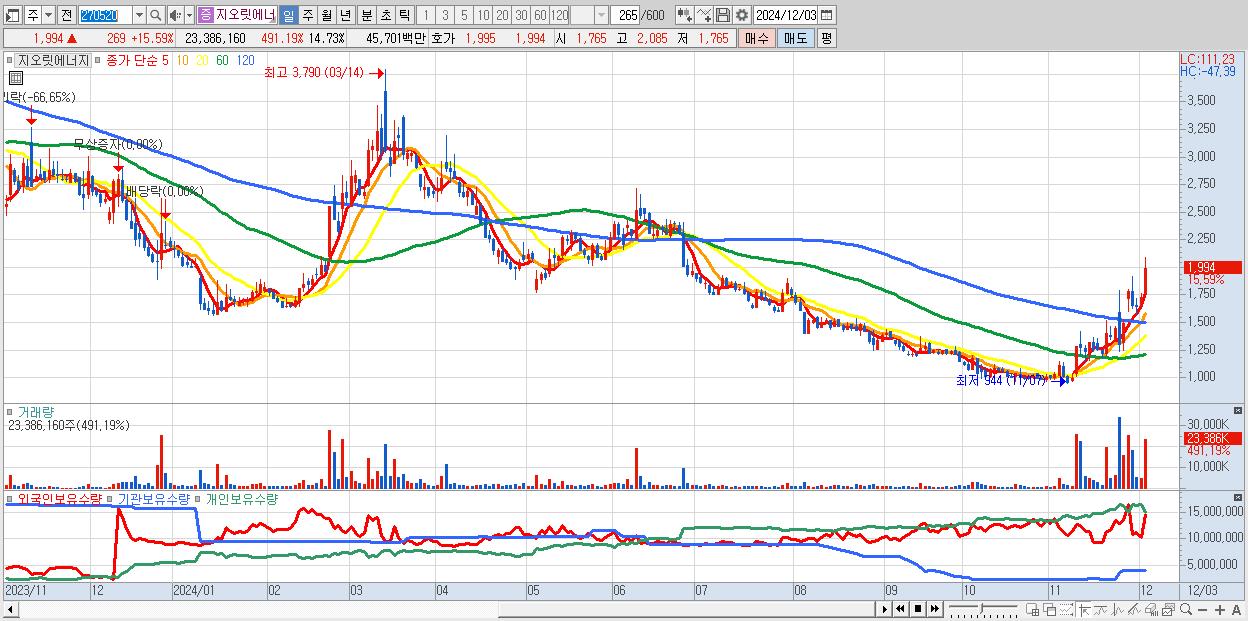
Task: Open the chart settings gear icon
Action: (x=741, y=15)
